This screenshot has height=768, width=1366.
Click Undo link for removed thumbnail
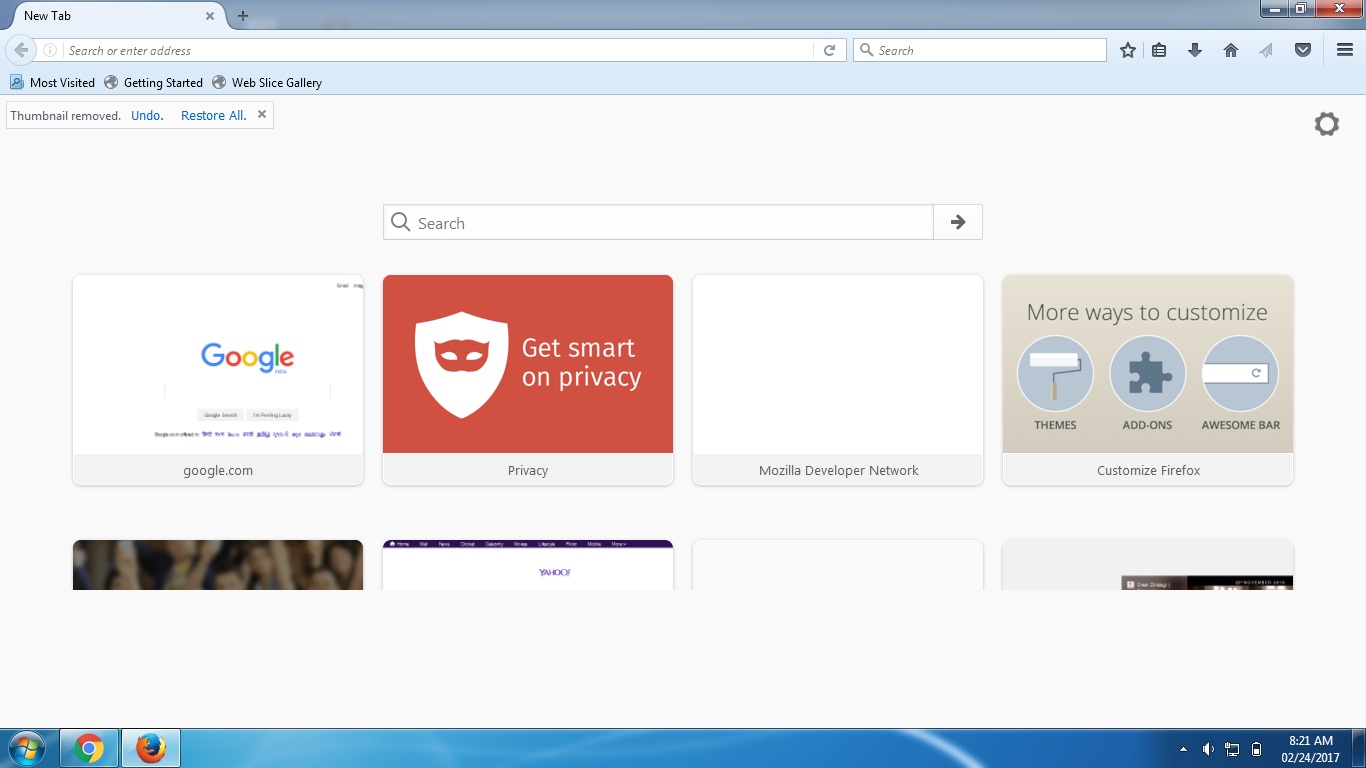(x=147, y=116)
